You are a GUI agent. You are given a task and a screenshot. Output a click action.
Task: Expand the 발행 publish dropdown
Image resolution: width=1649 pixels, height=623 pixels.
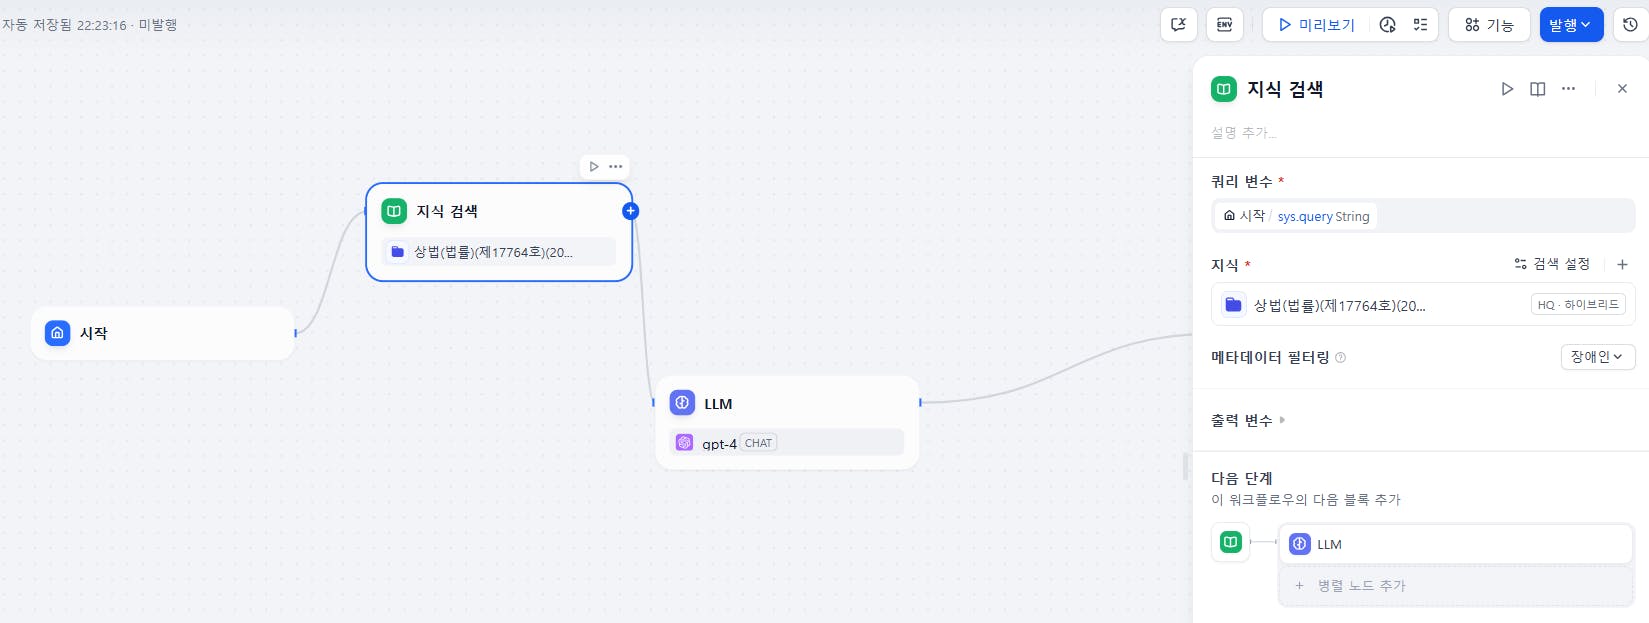click(1571, 25)
